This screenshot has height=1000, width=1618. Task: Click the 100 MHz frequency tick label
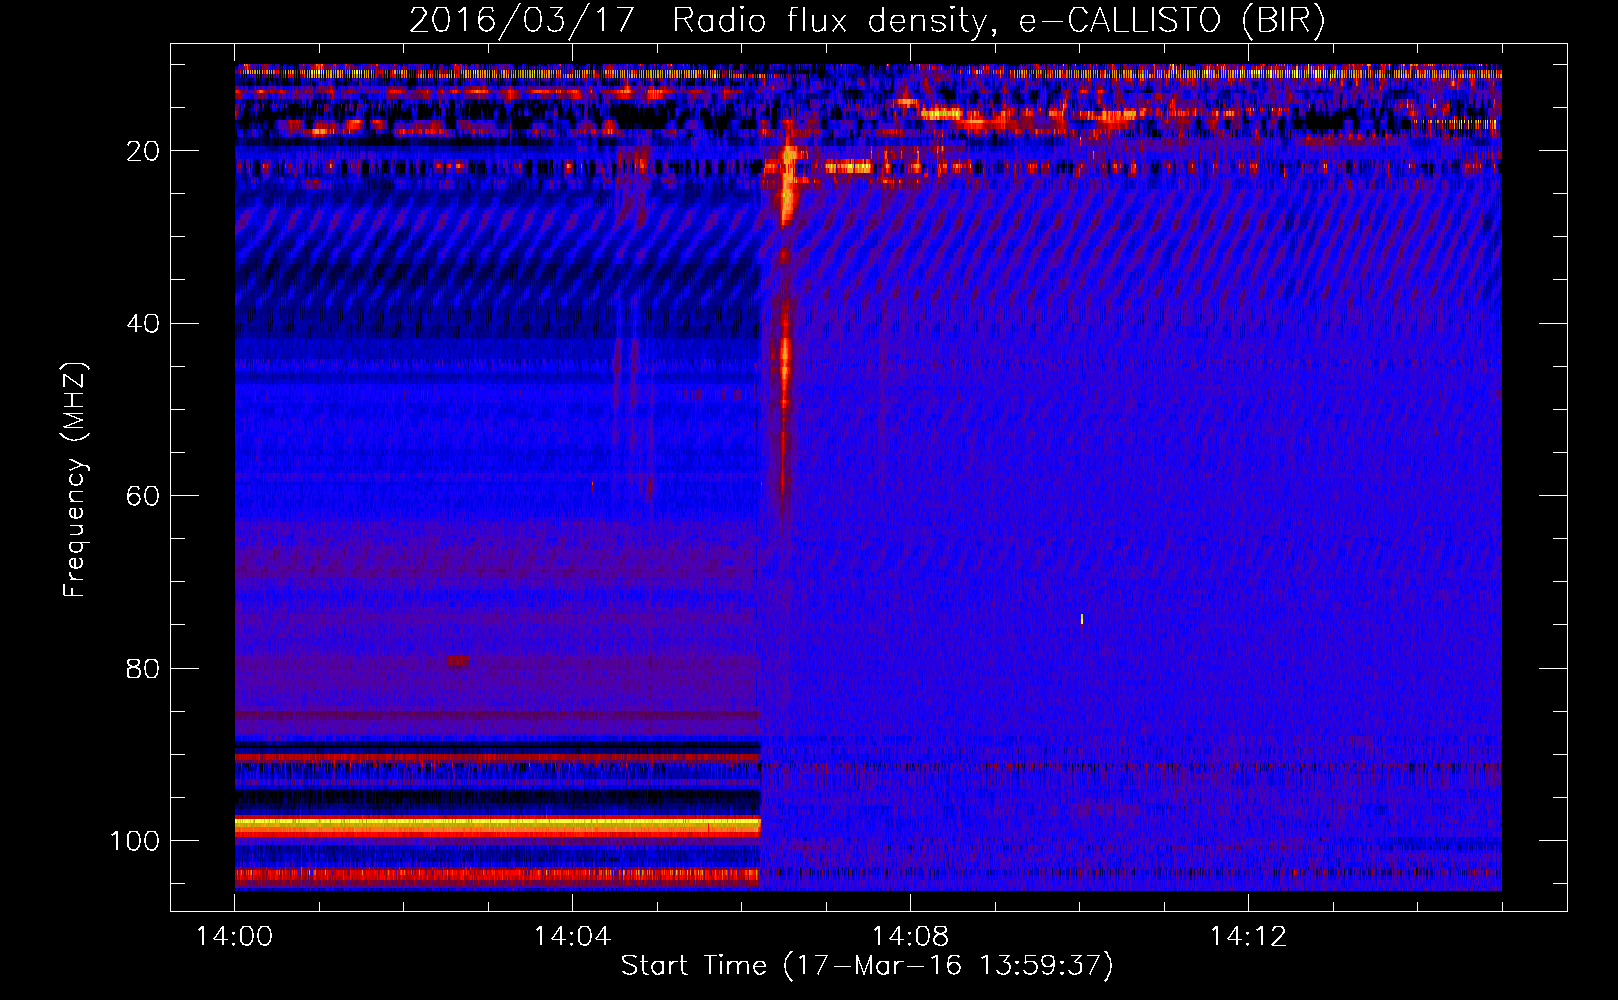click(x=135, y=841)
